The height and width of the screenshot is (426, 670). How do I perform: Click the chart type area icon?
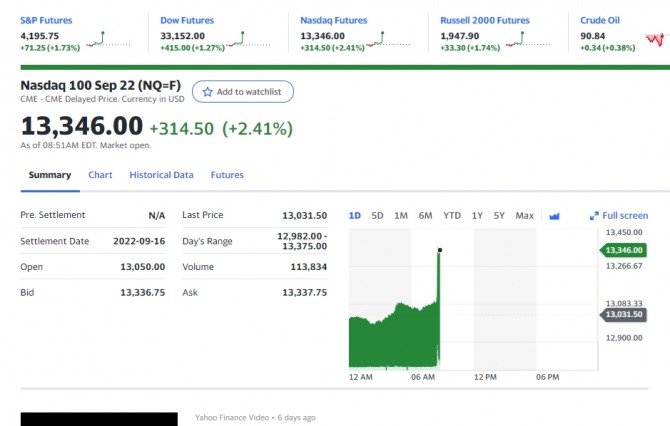pos(555,215)
